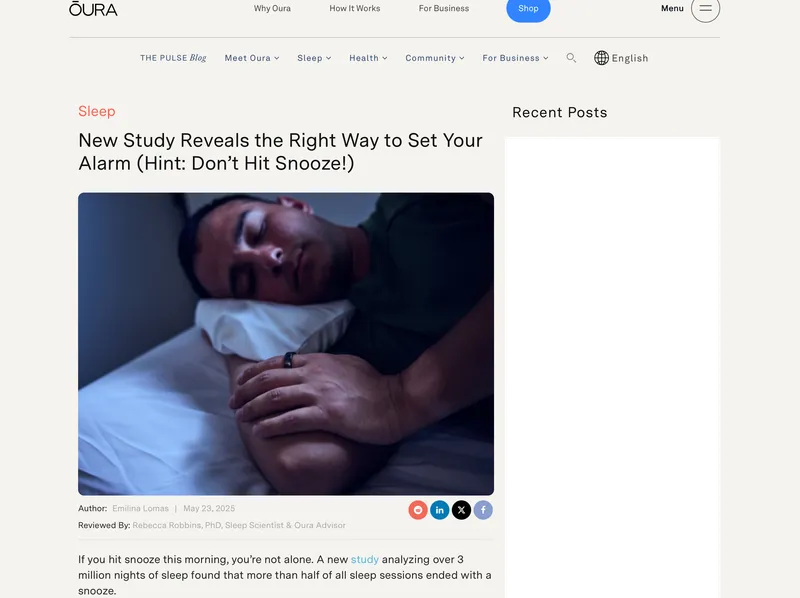Expand the Sleep blog menu

click(314, 58)
